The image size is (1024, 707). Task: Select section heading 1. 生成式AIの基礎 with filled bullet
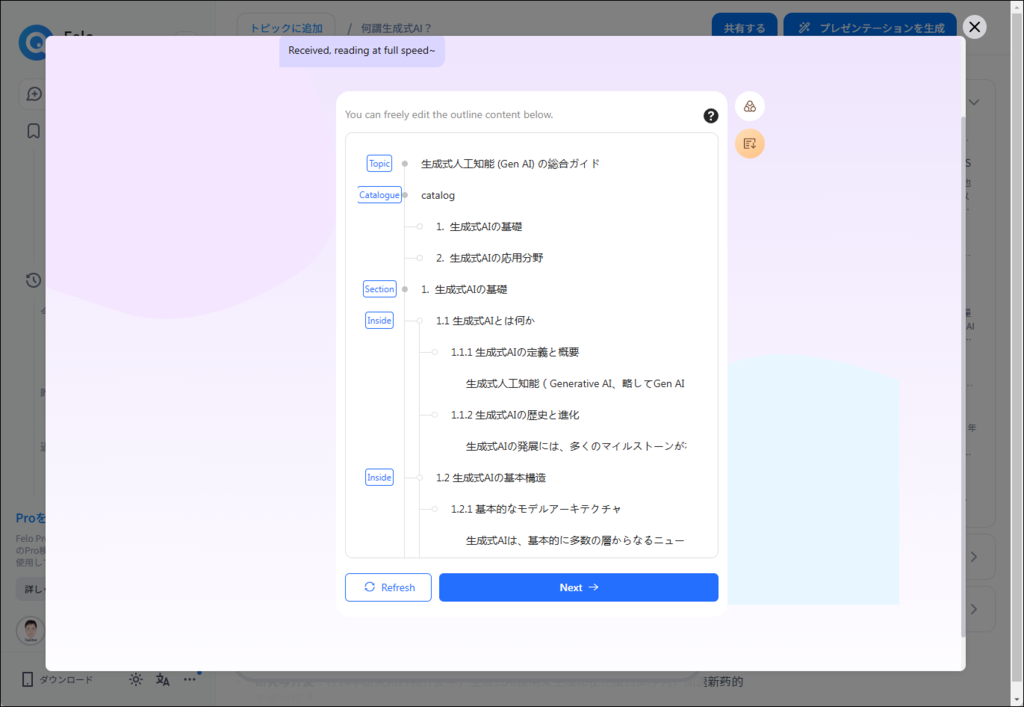pyautogui.click(x=464, y=289)
